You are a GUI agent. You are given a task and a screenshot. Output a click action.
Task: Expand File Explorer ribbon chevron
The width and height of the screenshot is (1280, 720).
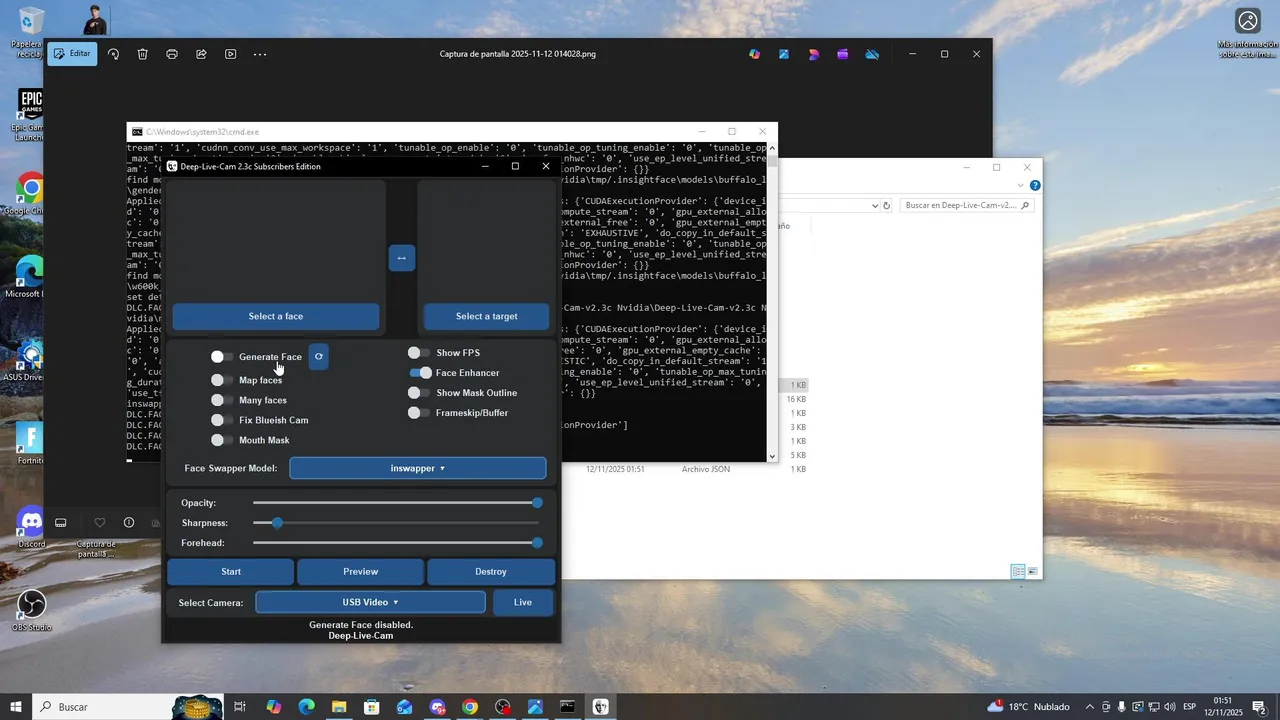pos(1021,185)
